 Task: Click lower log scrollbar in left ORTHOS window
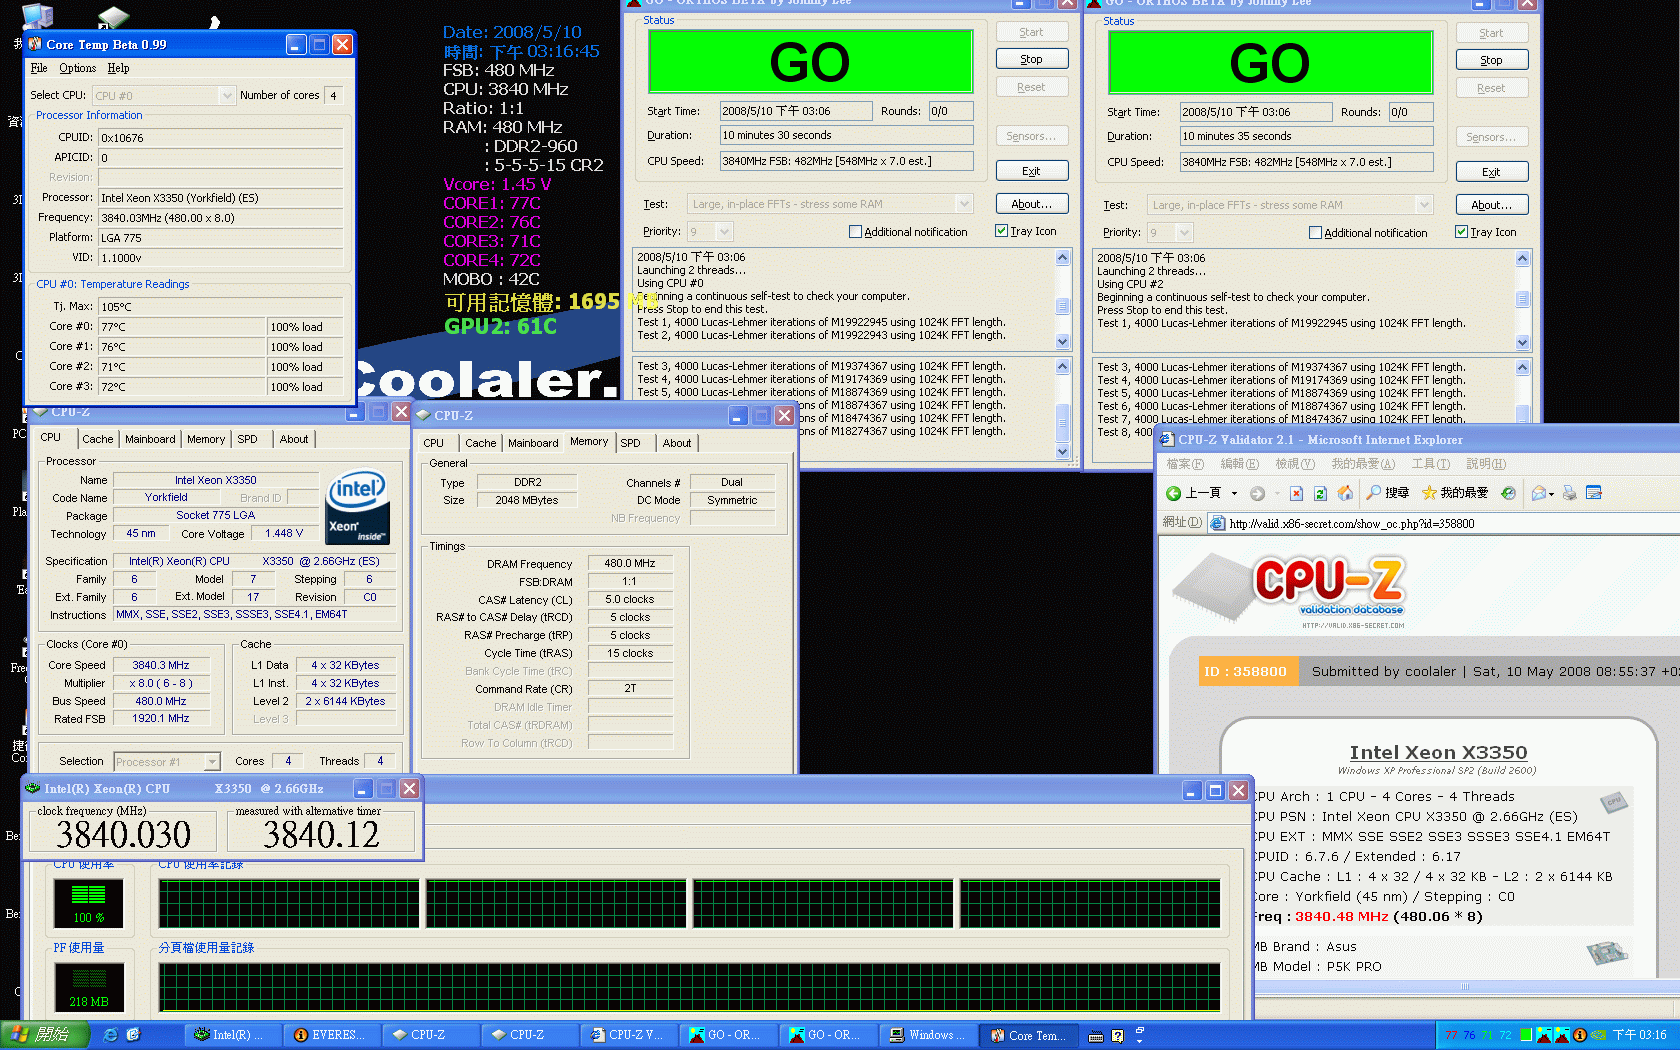coord(1063,409)
